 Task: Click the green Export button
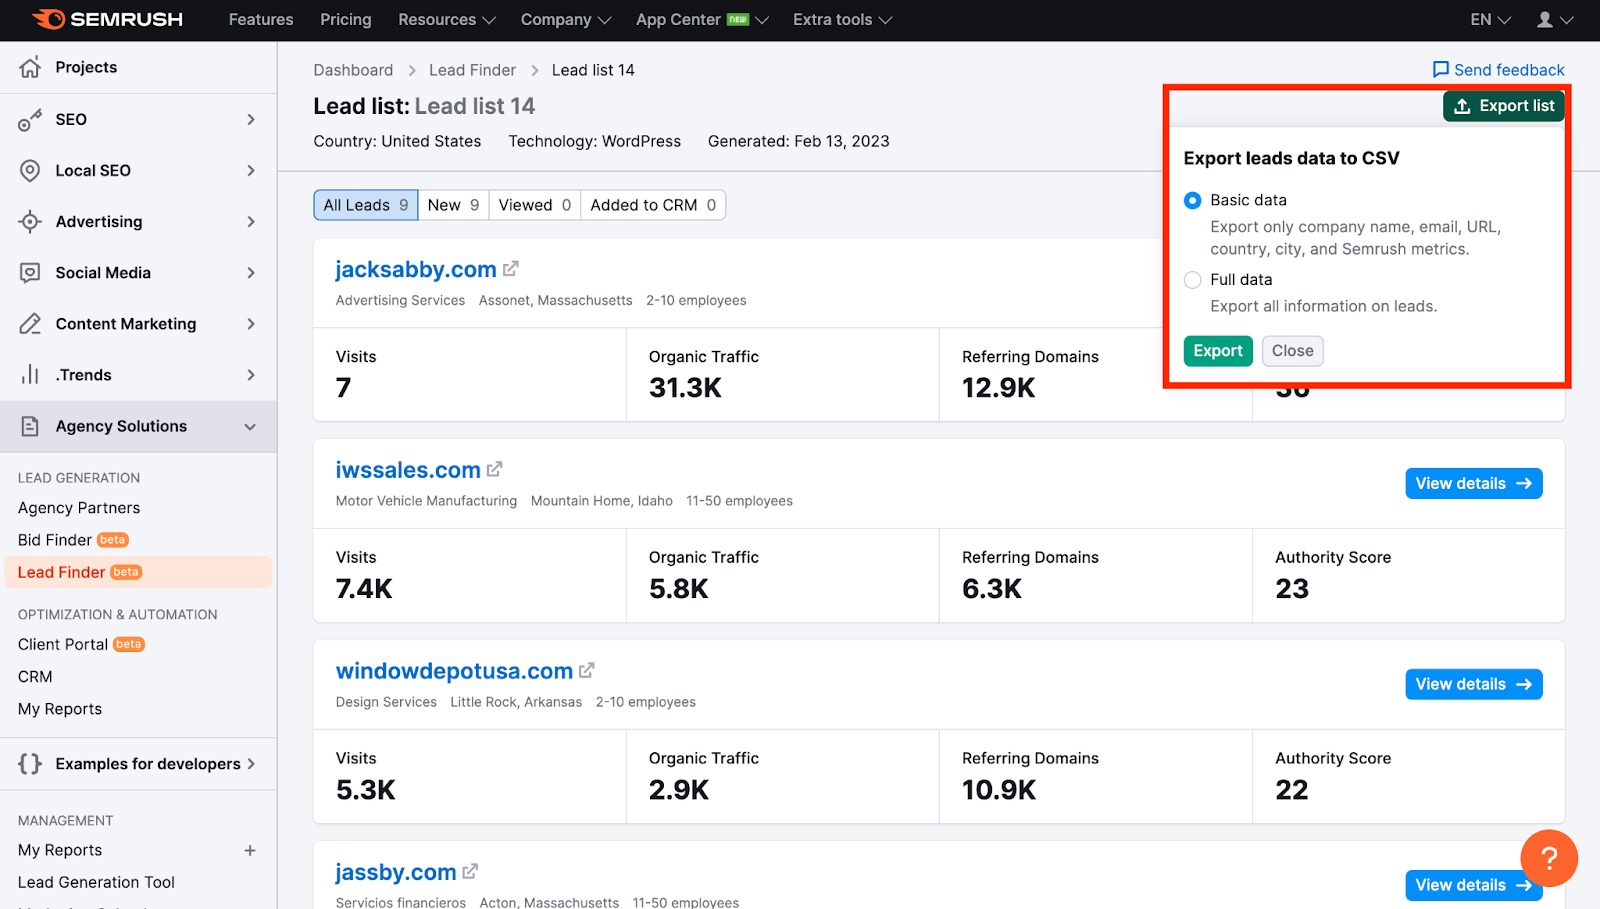(x=1218, y=351)
